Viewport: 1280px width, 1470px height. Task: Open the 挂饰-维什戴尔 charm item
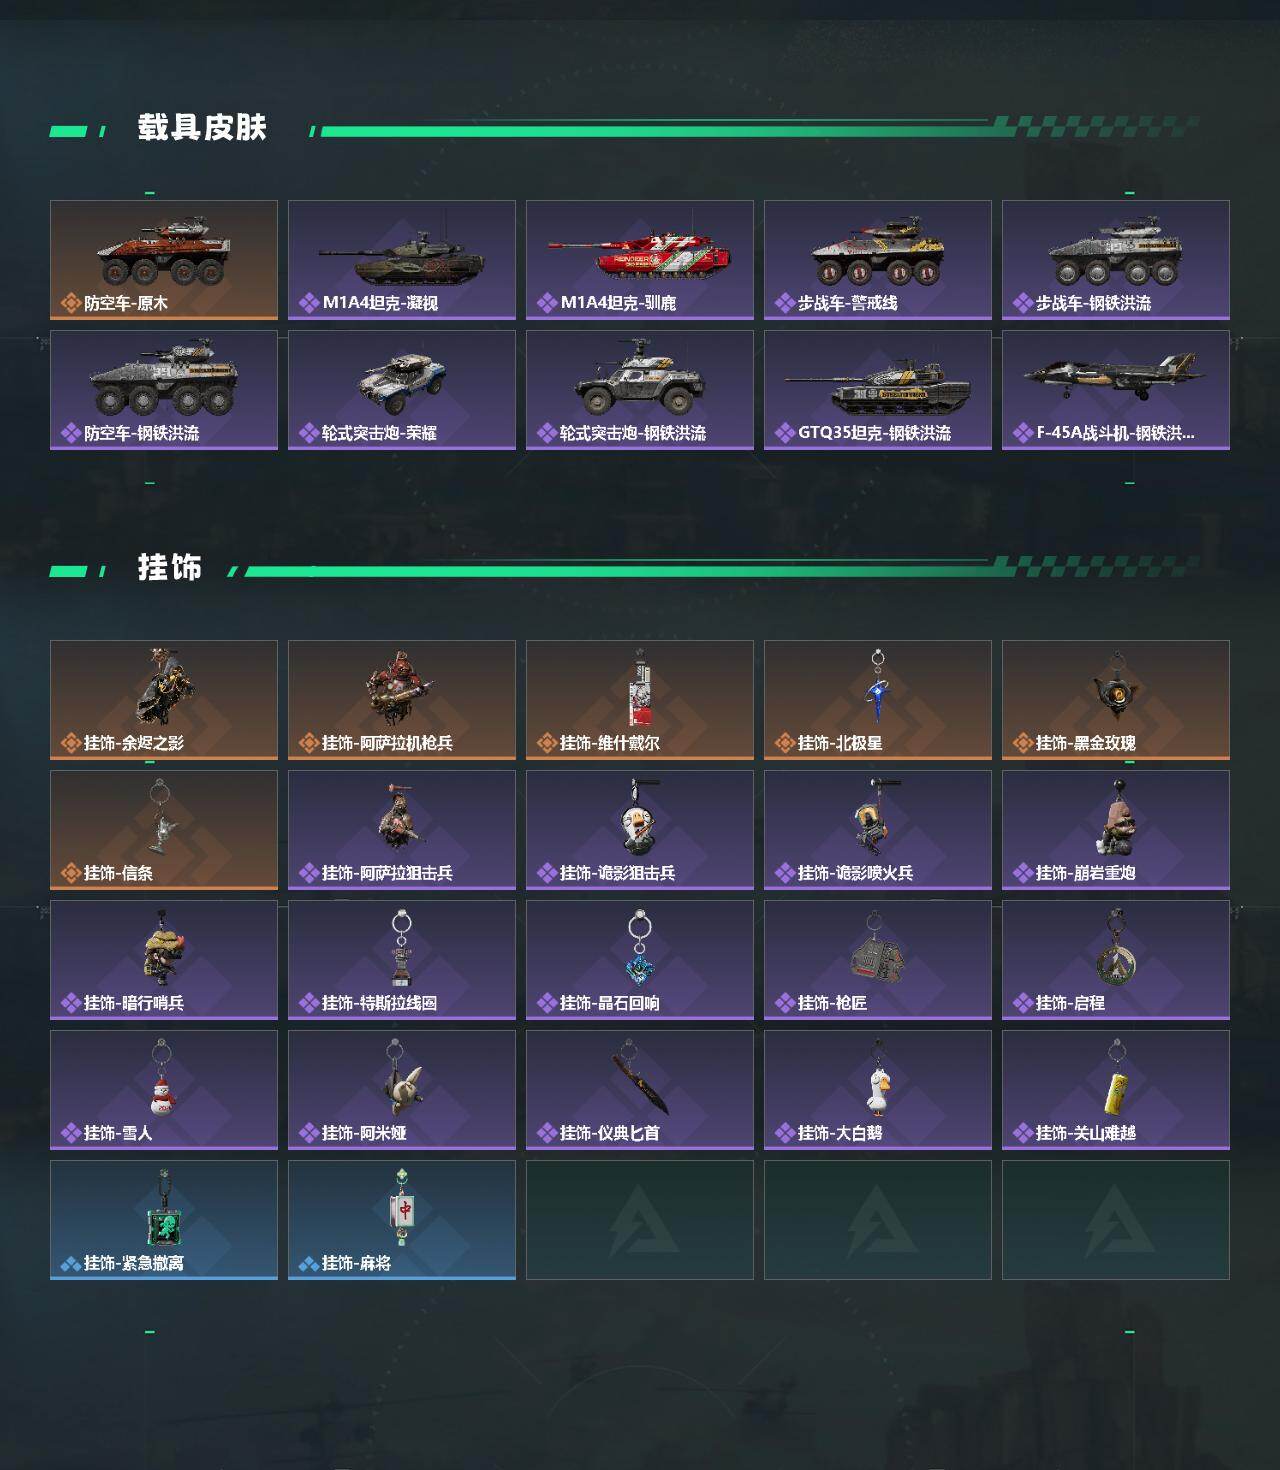pos(640,700)
